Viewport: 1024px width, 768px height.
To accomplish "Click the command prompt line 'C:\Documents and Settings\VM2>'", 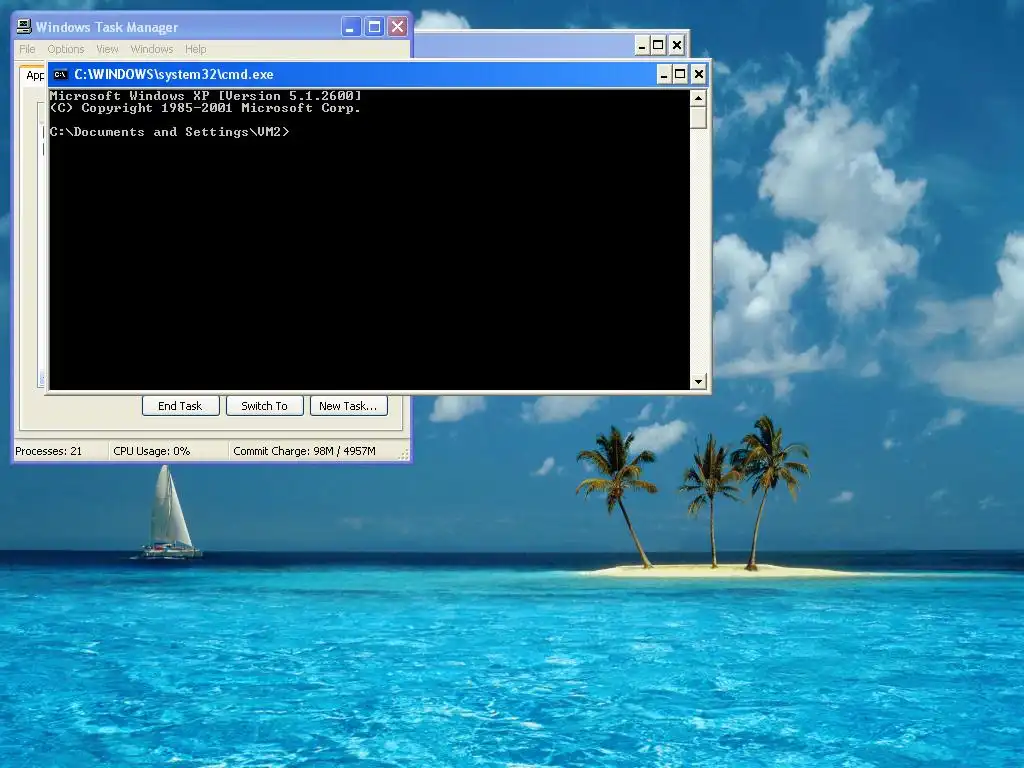I will 169,132.
